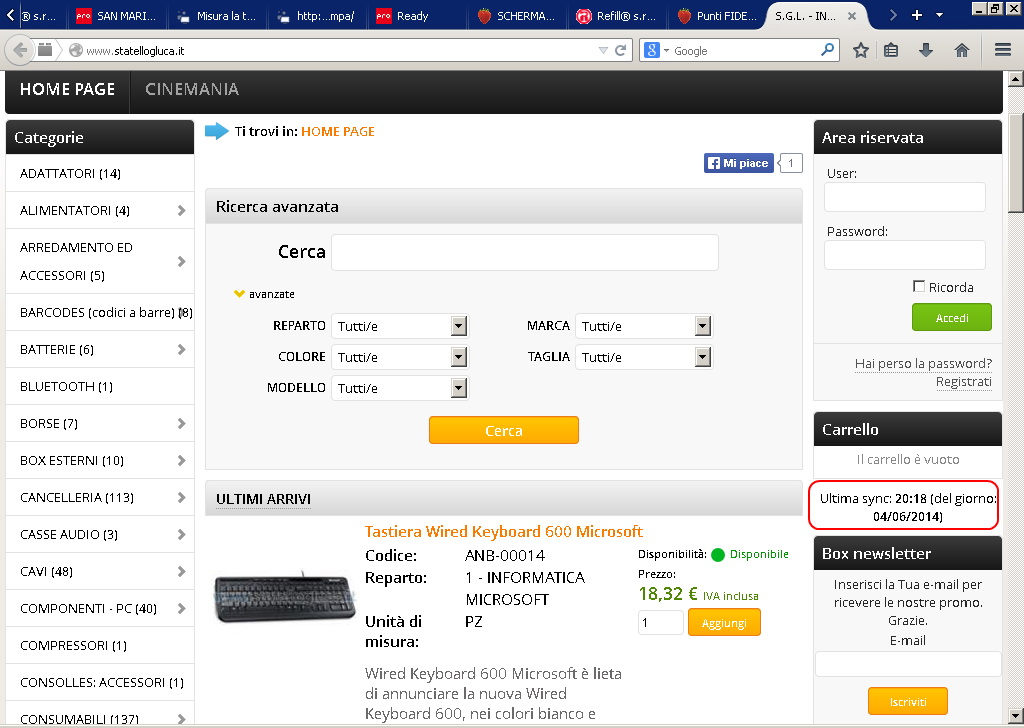Open a new tab with the plus icon
1024x728 pixels.
pyautogui.click(x=917, y=15)
